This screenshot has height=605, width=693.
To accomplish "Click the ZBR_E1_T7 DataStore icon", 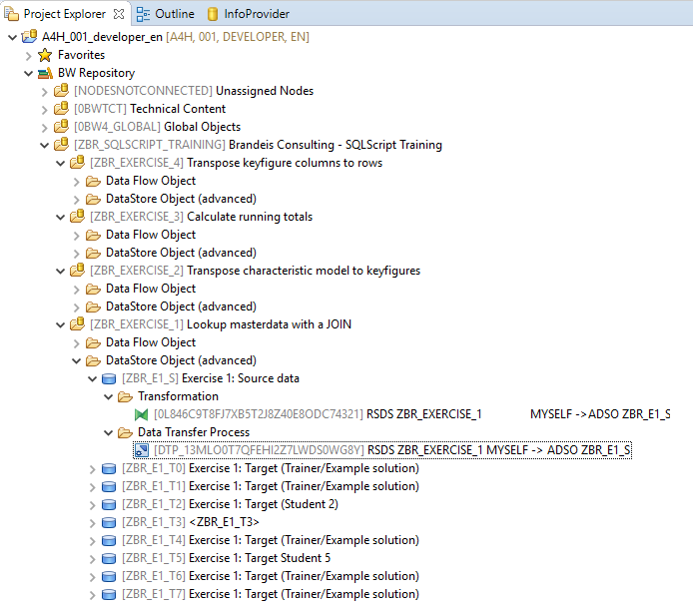I will pyautogui.click(x=109, y=595).
